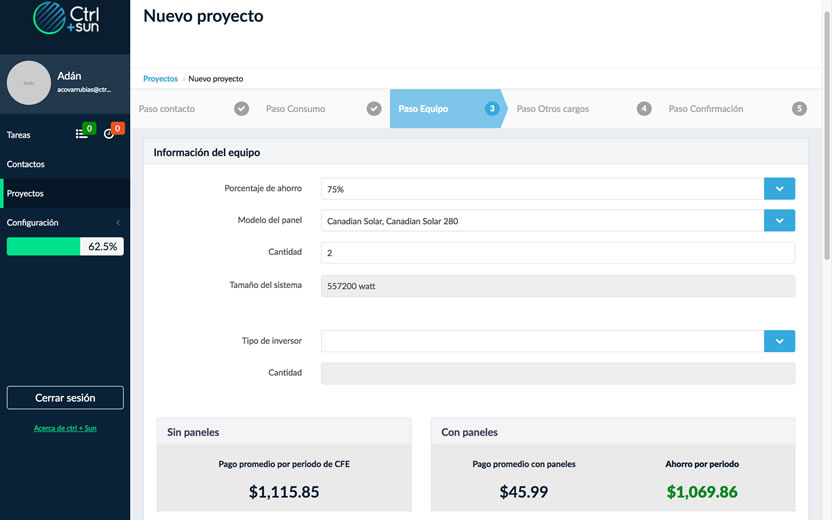The height and width of the screenshot is (520, 832).
Task: Click the panel Cantidad input showing 2
Action: click(x=558, y=253)
